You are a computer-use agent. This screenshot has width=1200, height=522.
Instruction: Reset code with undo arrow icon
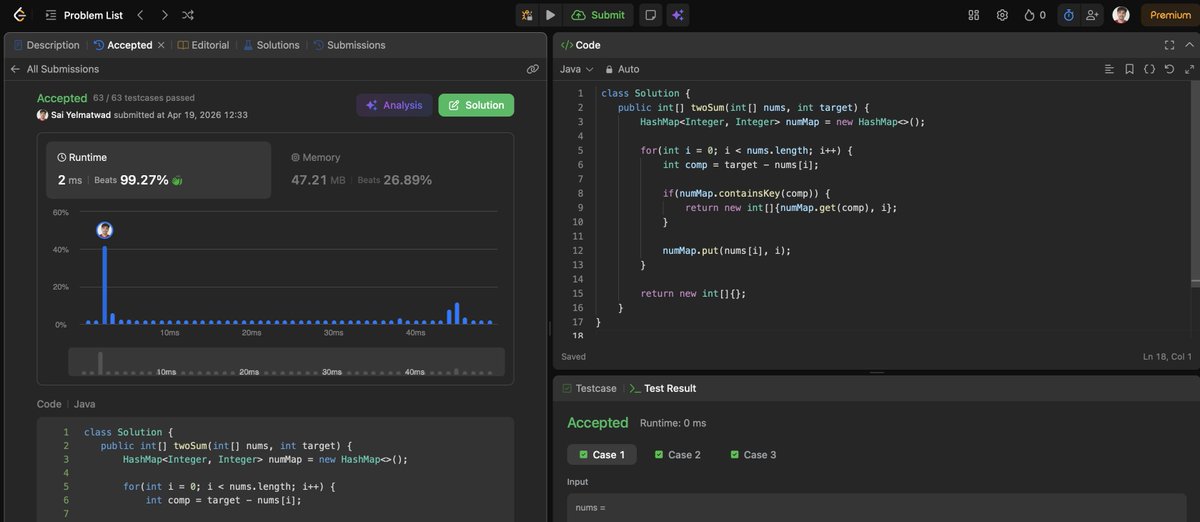[x=1169, y=69]
